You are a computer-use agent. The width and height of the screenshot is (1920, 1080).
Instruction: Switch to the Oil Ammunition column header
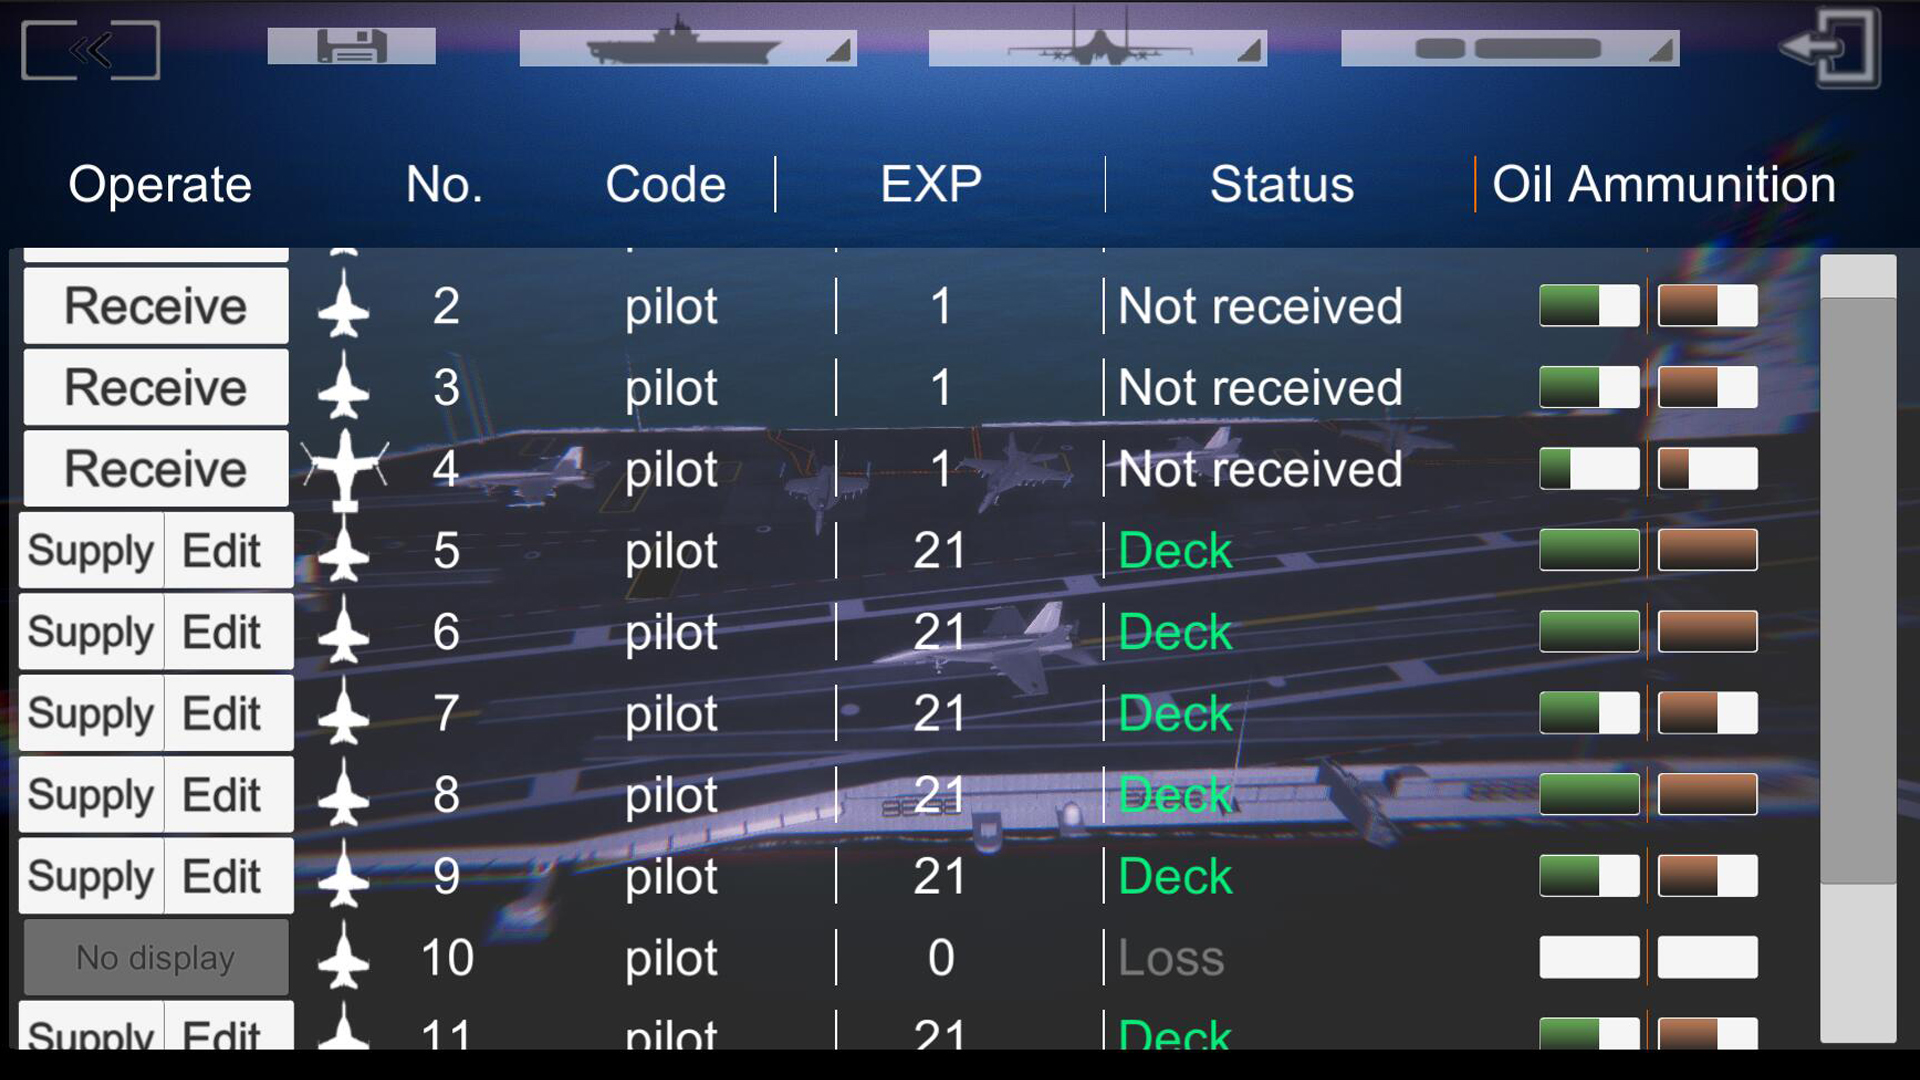click(x=1661, y=184)
